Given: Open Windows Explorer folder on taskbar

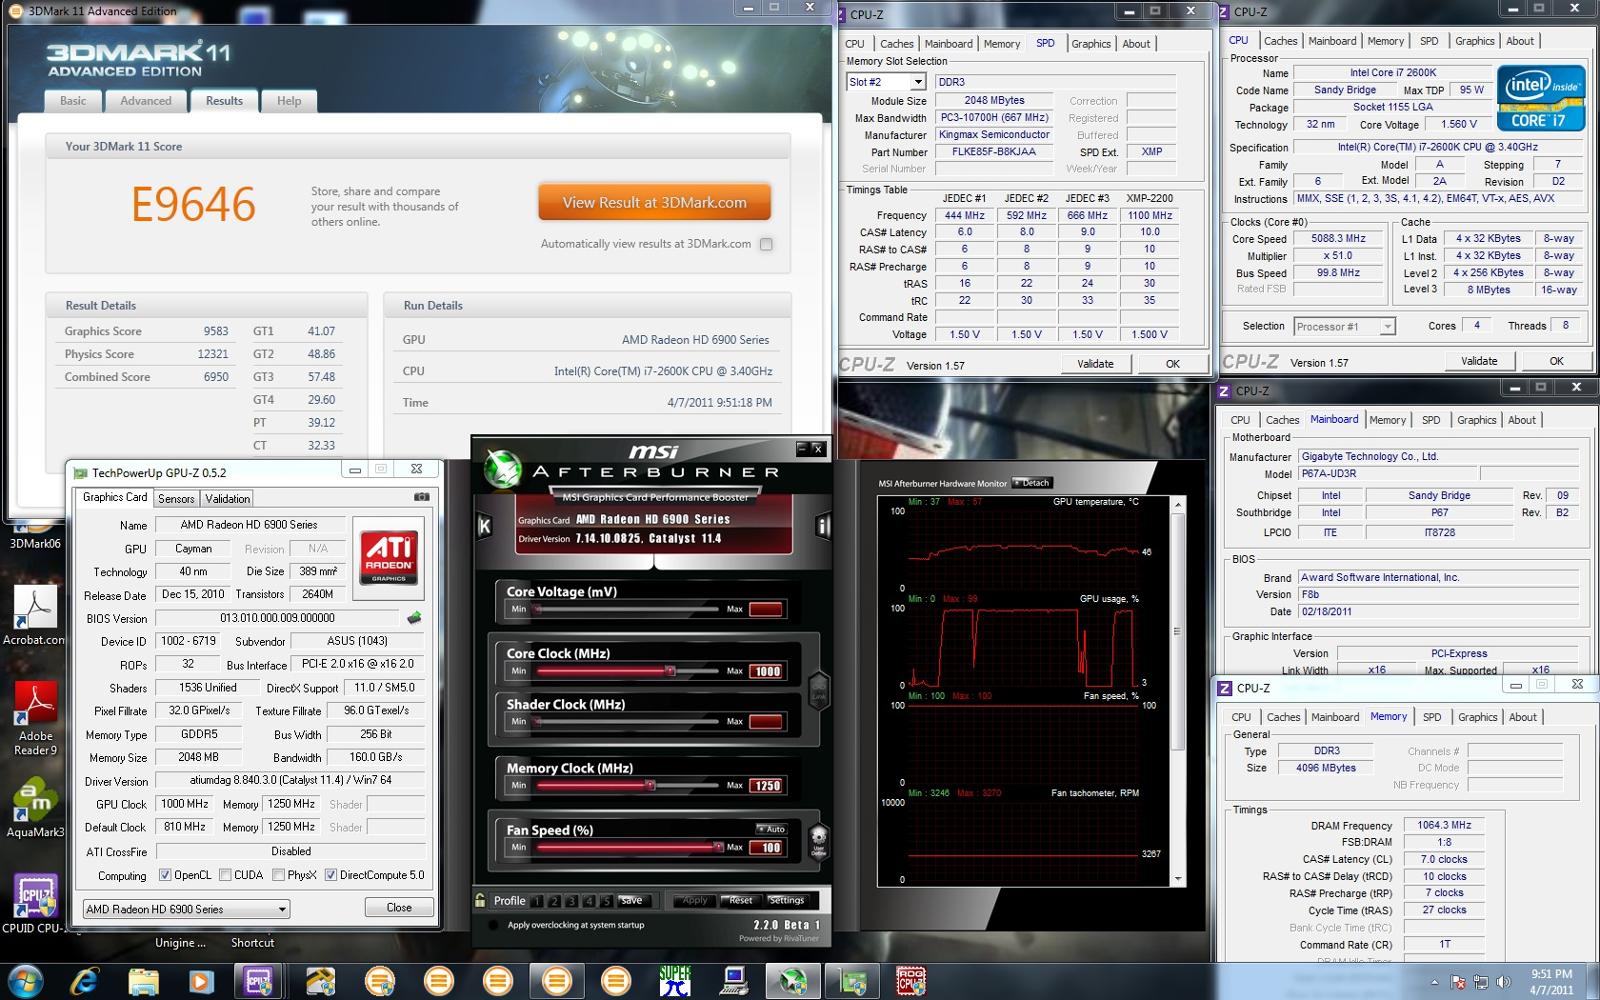Looking at the screenshot, I should [x=143, y=981].
